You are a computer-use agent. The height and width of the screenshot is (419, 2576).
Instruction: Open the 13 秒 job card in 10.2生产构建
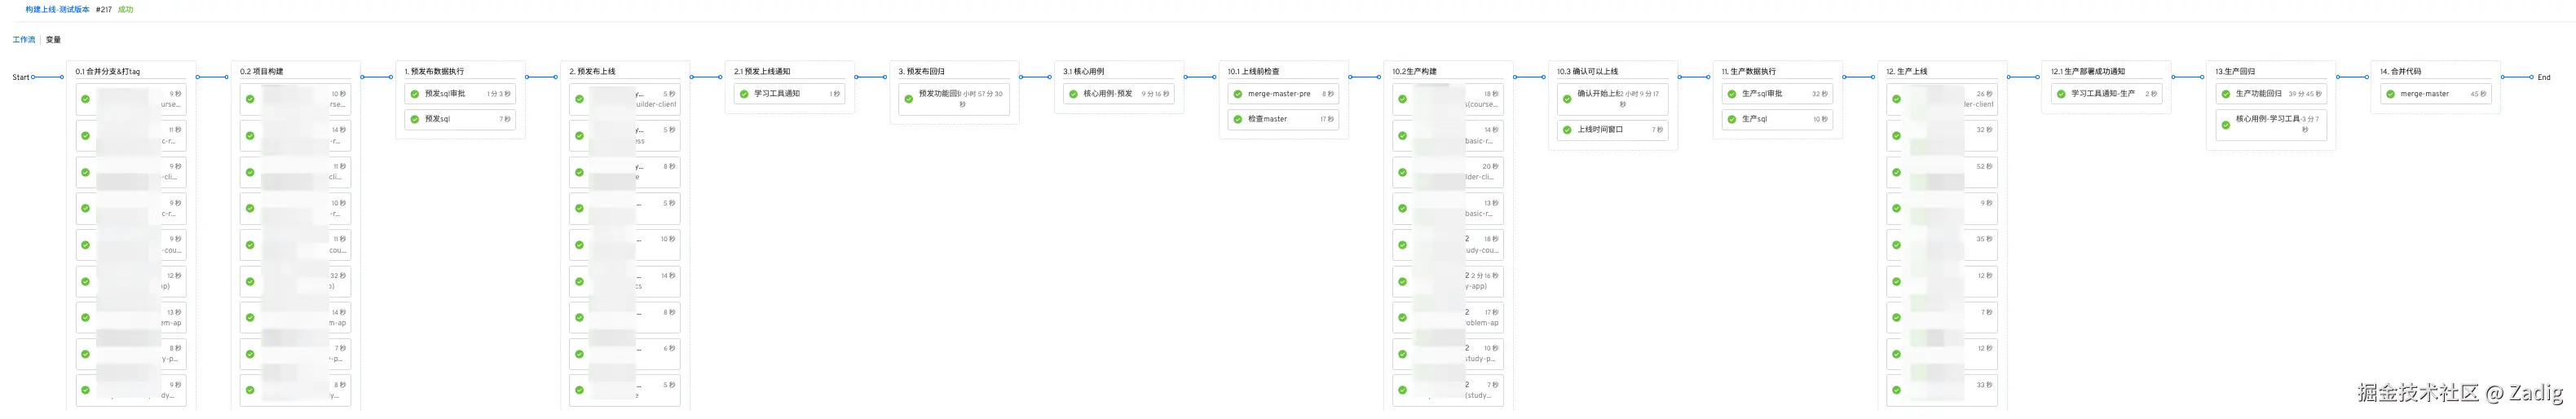pyautogui.click(x=1448, y=208)
